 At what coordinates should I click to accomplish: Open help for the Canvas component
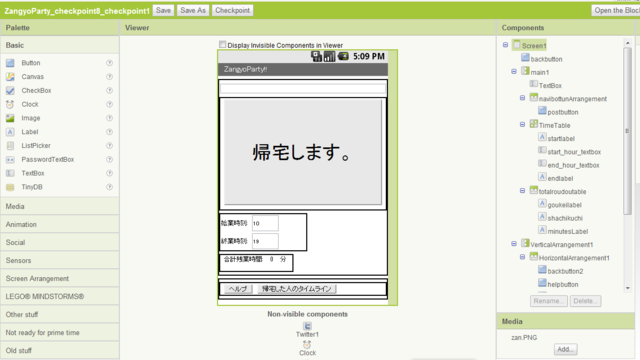pyautogui.click(x=109, y=77)
